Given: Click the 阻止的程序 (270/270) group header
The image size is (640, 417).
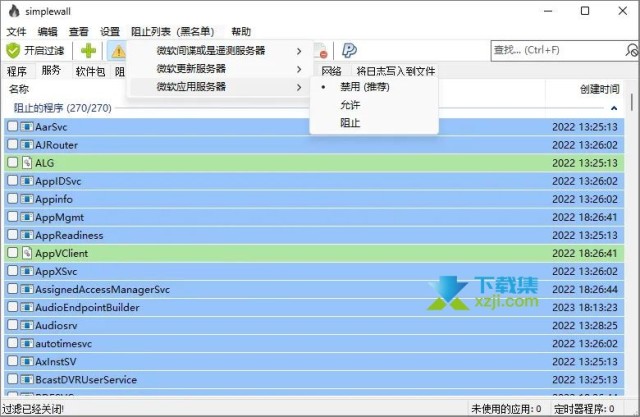Looking at the screenshot, I should click(x=62, y=108).
